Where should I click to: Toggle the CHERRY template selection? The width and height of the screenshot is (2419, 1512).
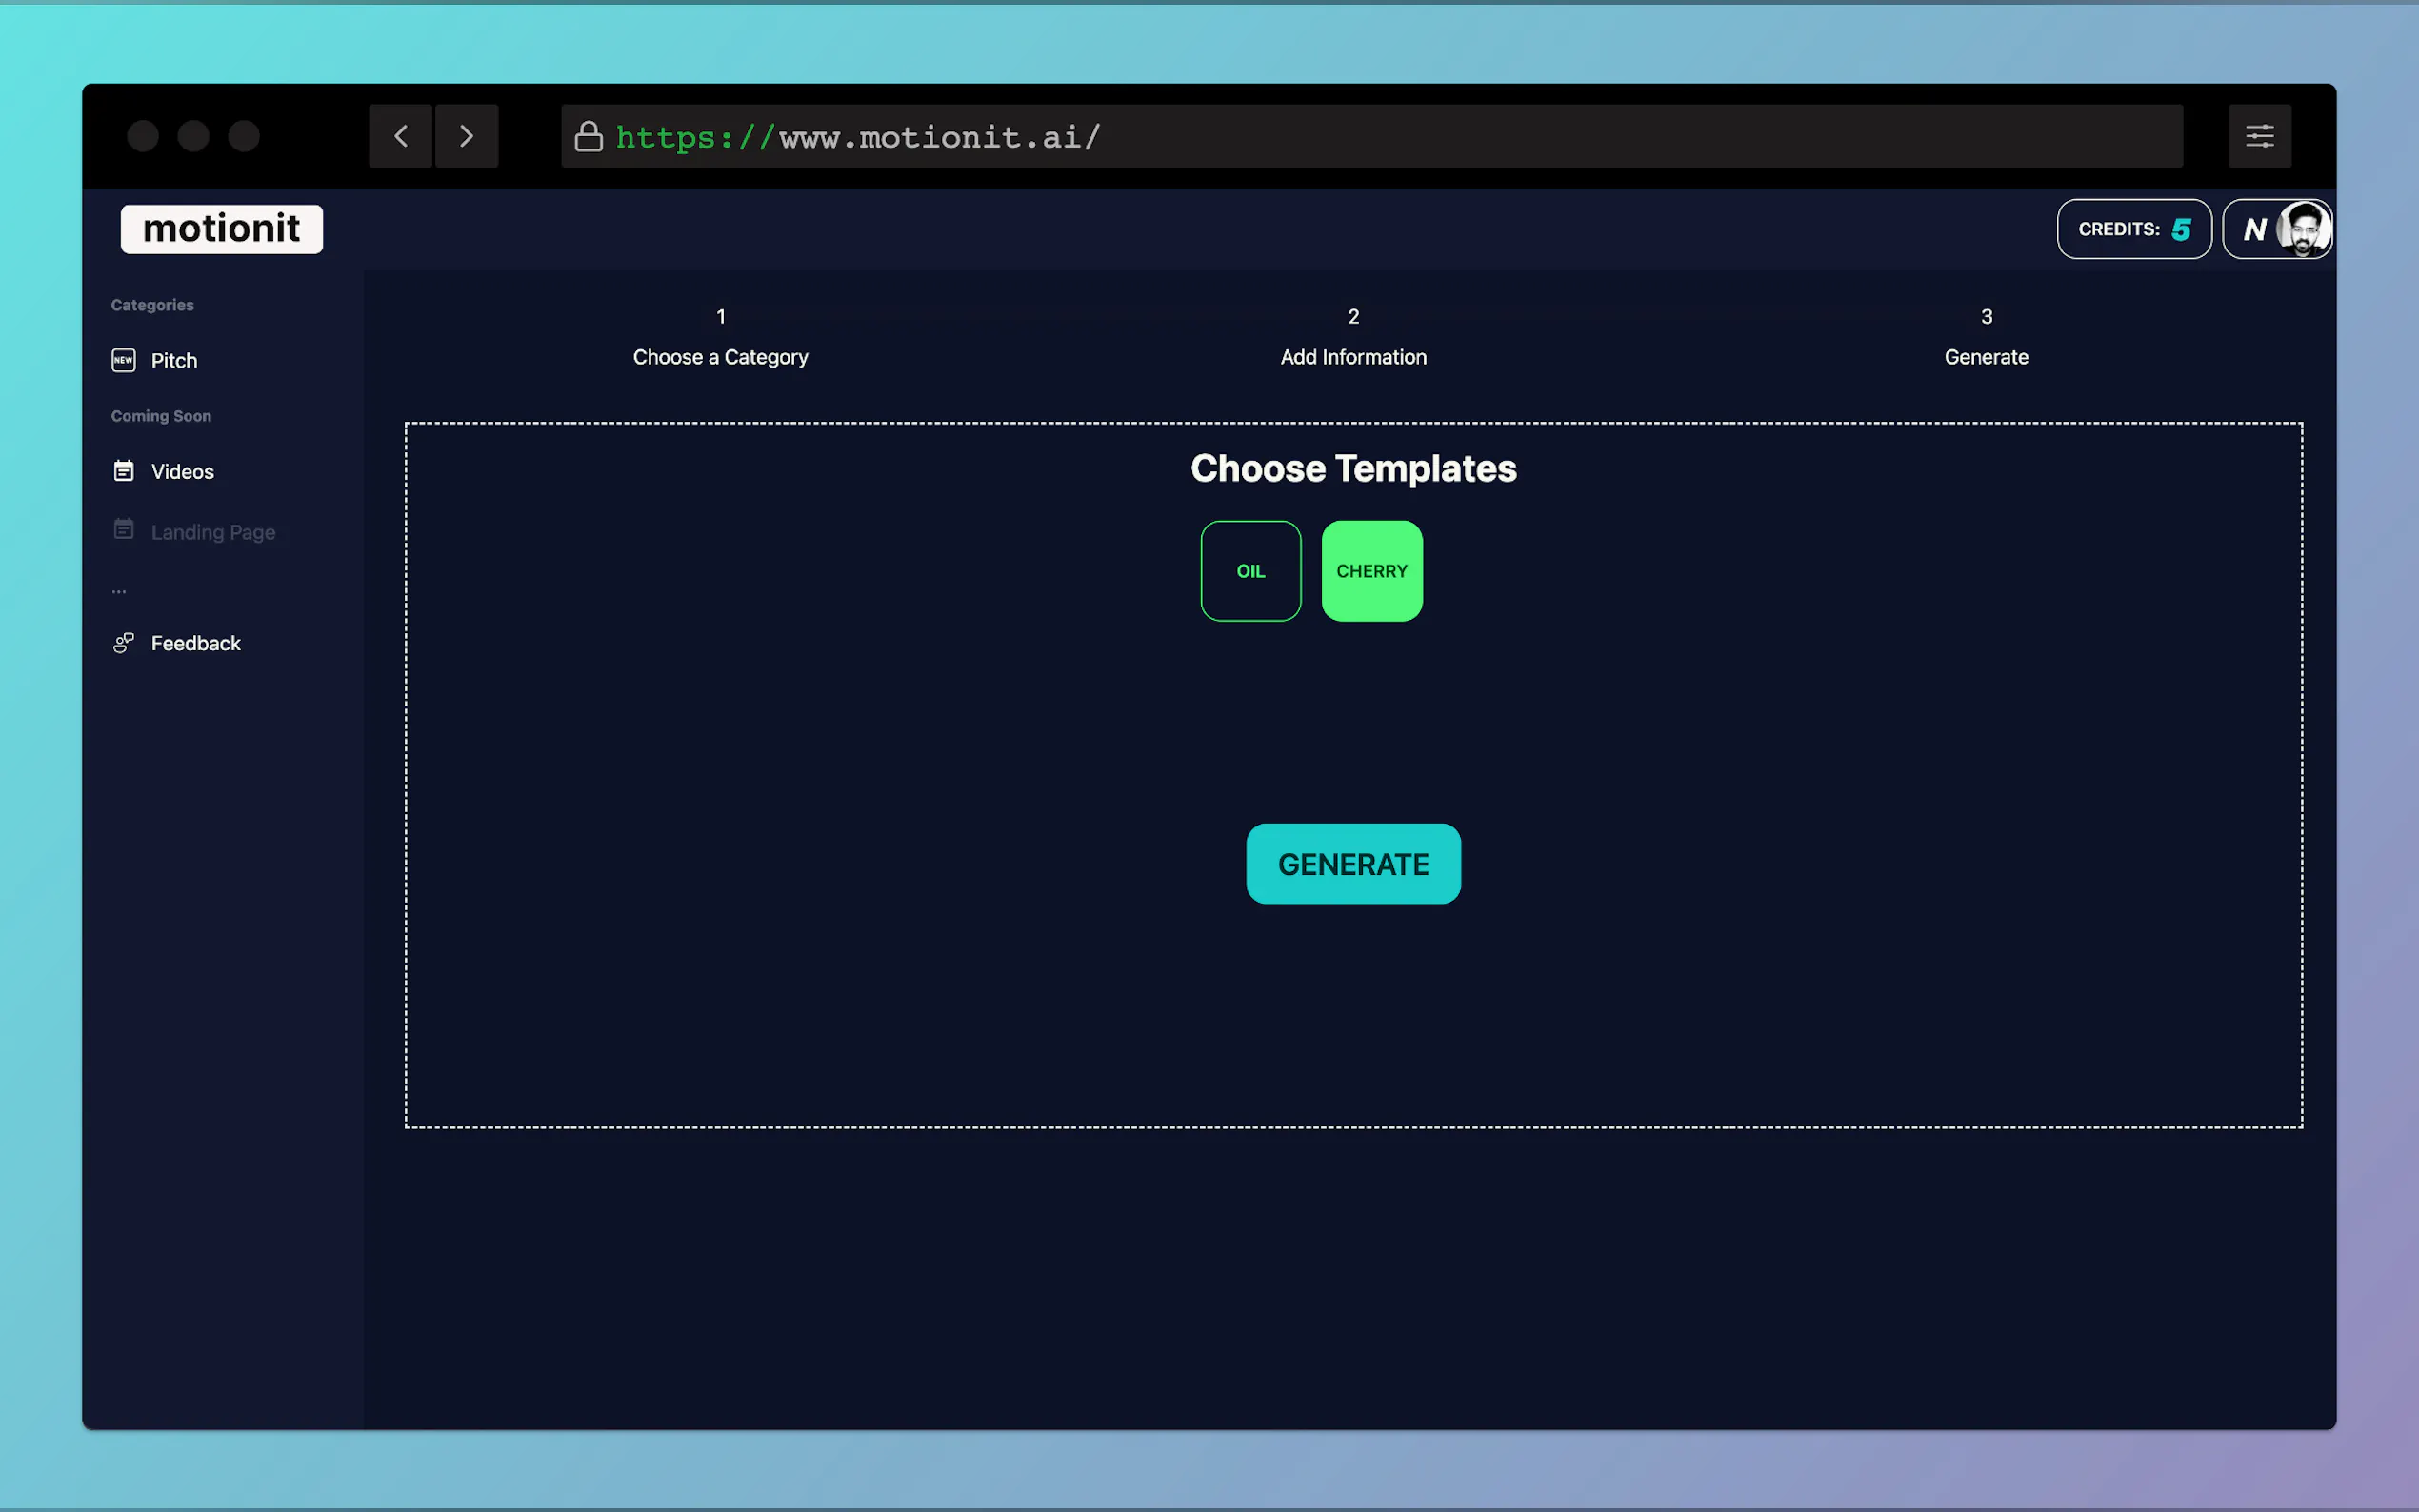point(1371,570)
